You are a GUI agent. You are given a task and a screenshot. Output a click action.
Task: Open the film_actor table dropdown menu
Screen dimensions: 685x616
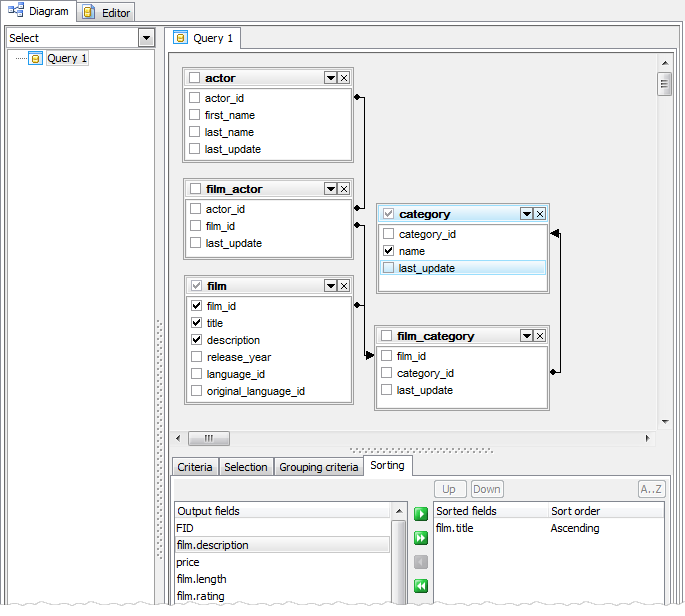pyautogui.click(x=331, y=189)
